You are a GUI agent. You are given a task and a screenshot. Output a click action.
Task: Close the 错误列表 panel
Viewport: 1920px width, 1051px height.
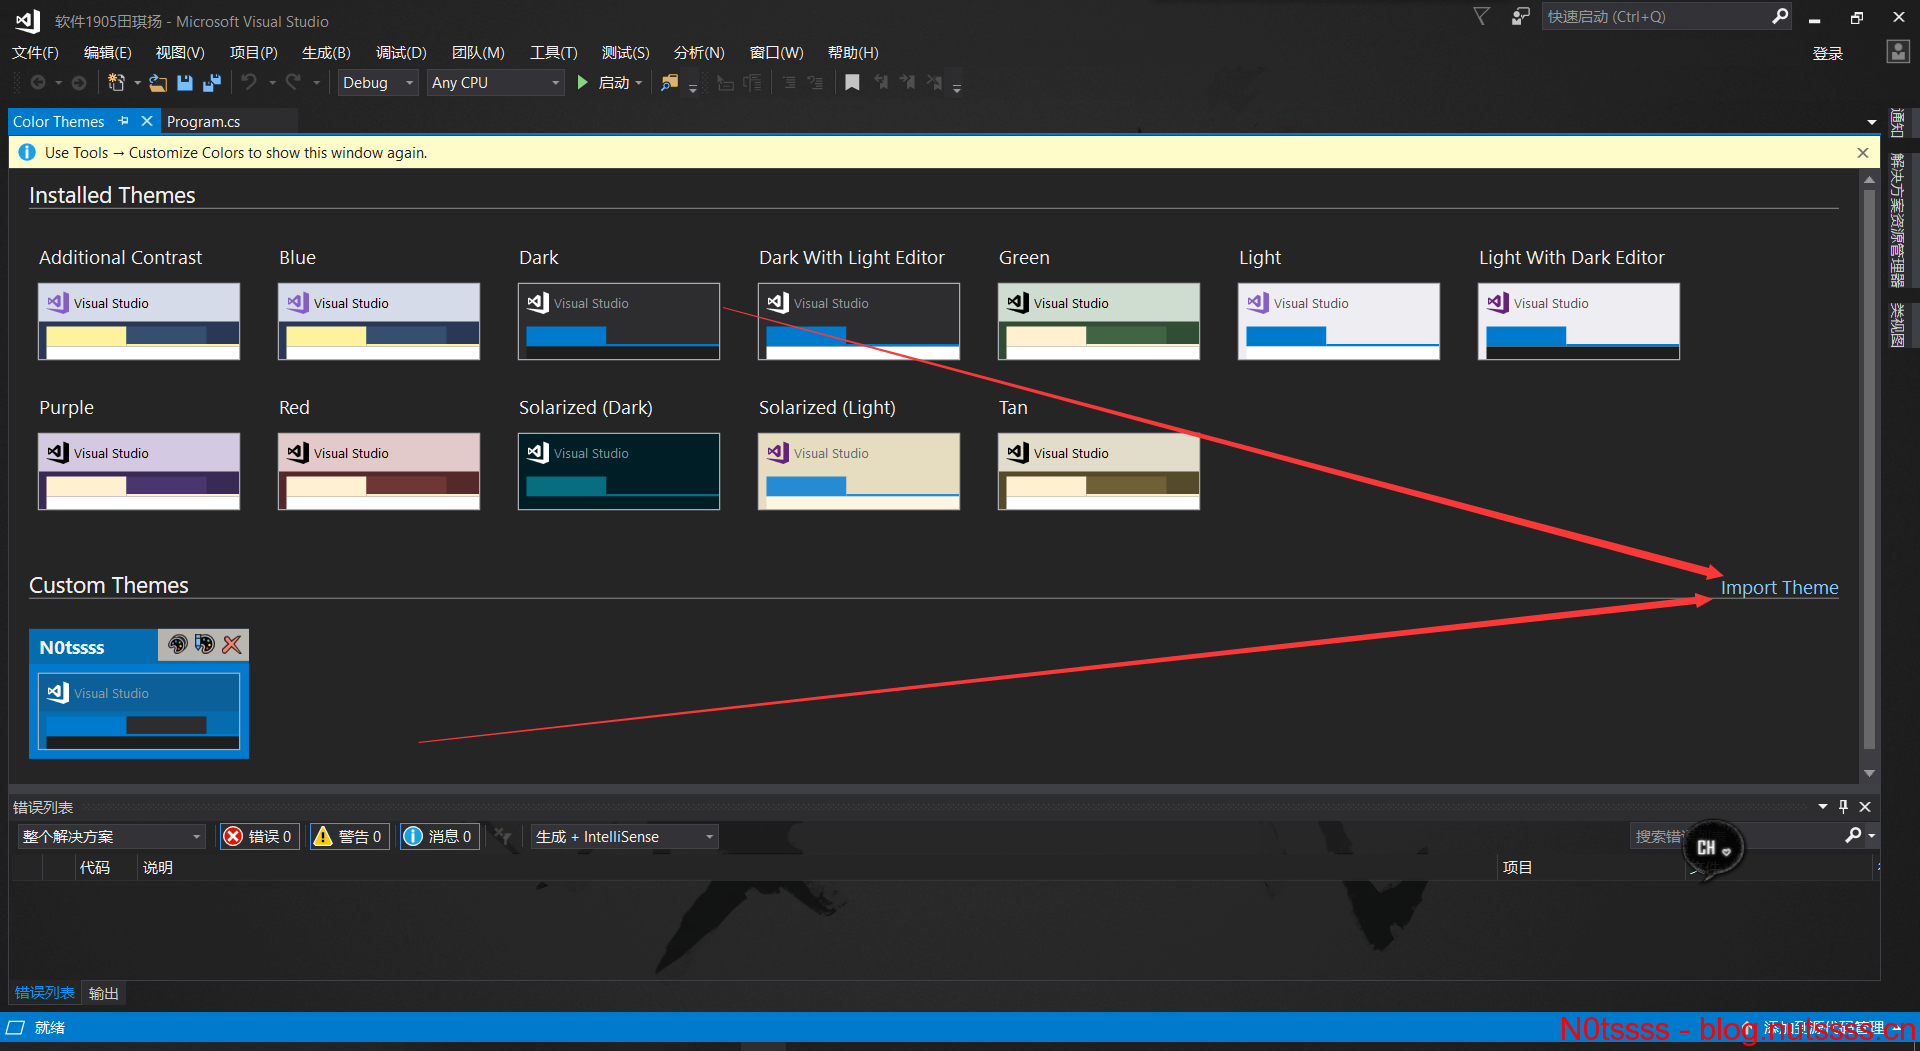click(x=1865, y=806)
